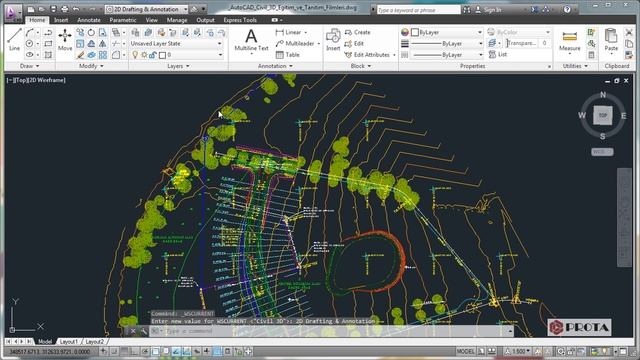
Task: Expand the Draw panel
Action: click(29, 66)
